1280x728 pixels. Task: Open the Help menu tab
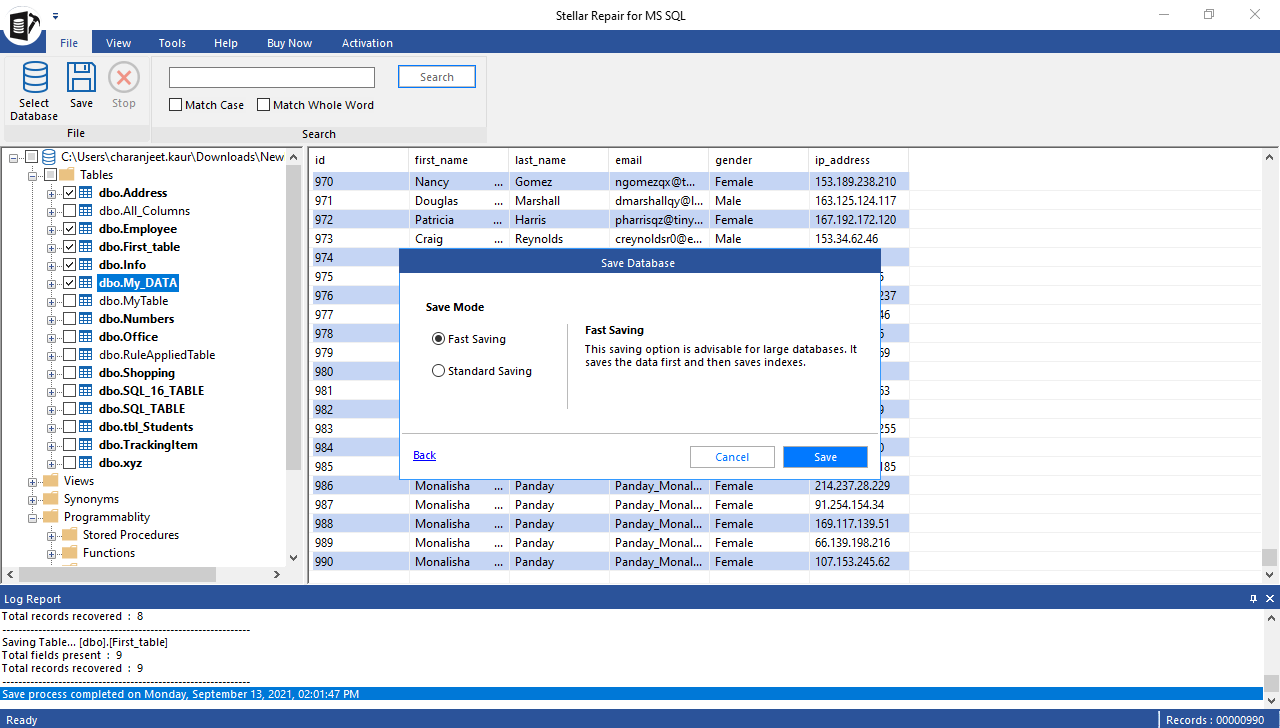pos(226,43)
